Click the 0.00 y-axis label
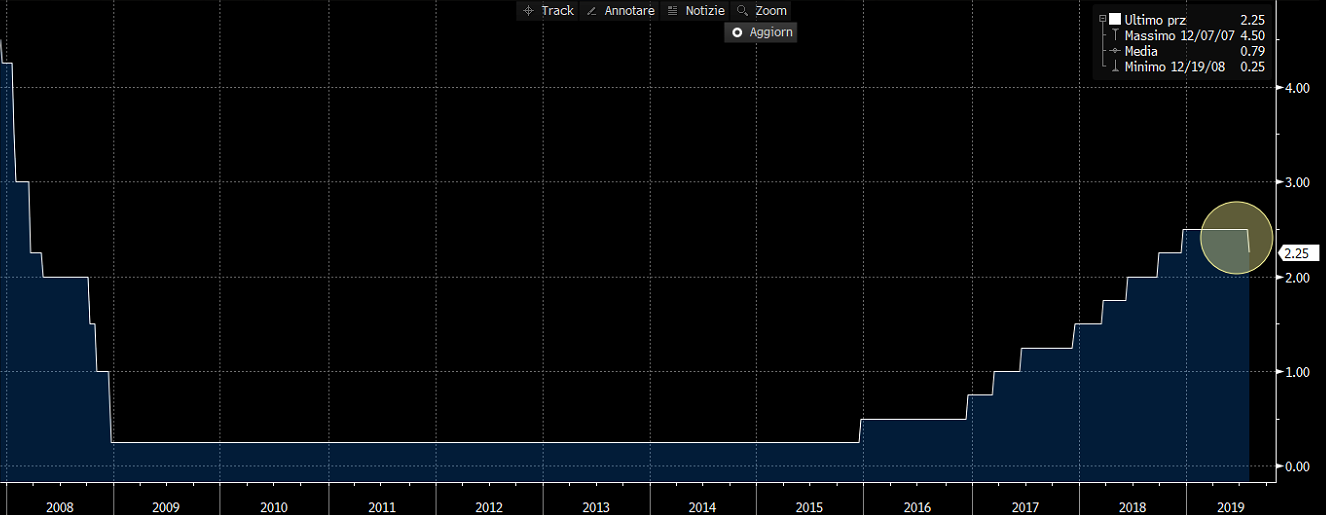Image resolution: width=1326 pixels, height=515 pixels. point(1297,466)
